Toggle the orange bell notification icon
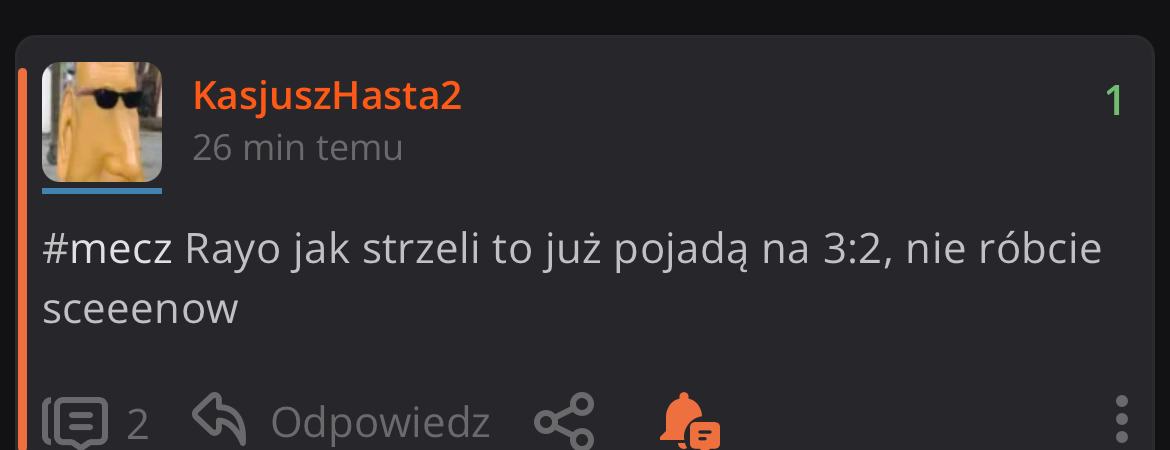1170x450 pixels. point(689,421)
